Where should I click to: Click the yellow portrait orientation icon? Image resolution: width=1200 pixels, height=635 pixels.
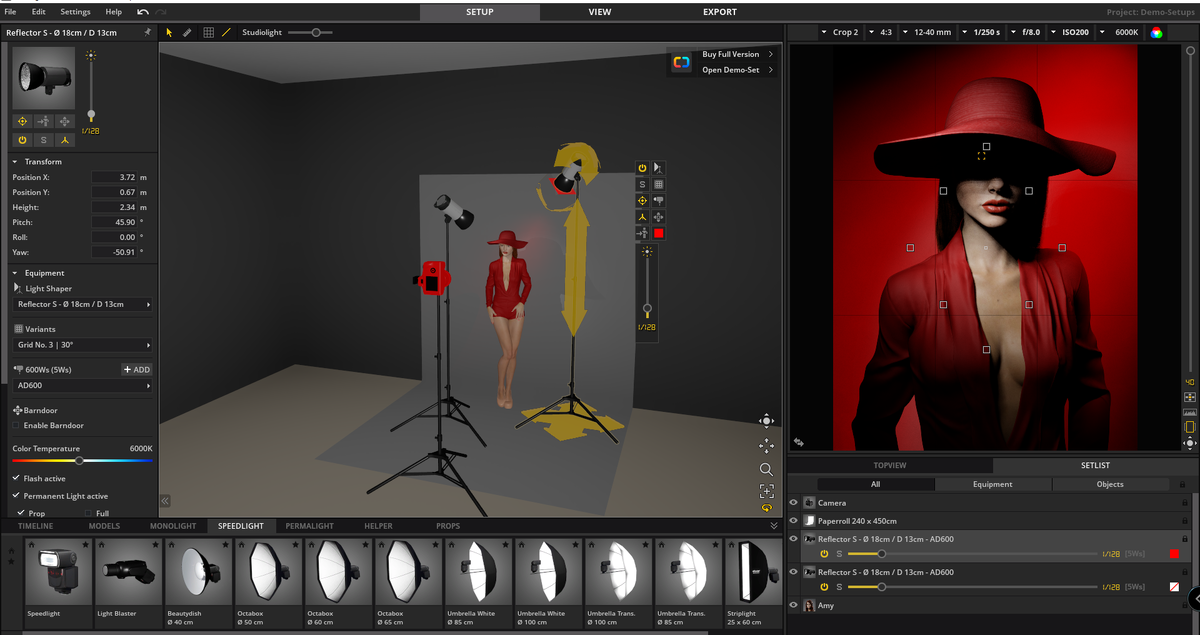click(x=1189, y=426)
